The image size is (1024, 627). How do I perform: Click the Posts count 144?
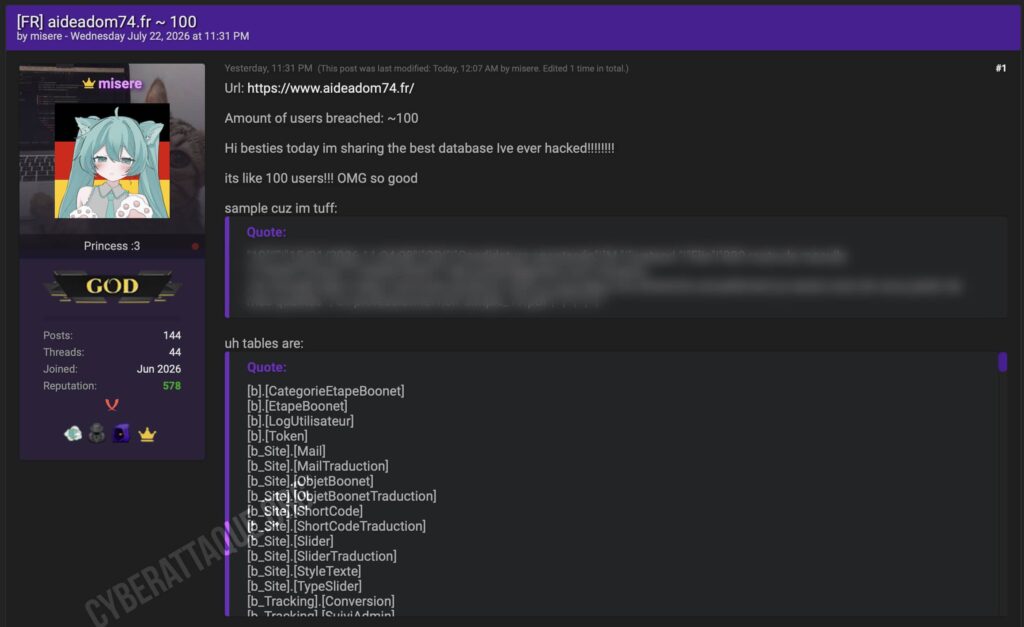(172, 335)
